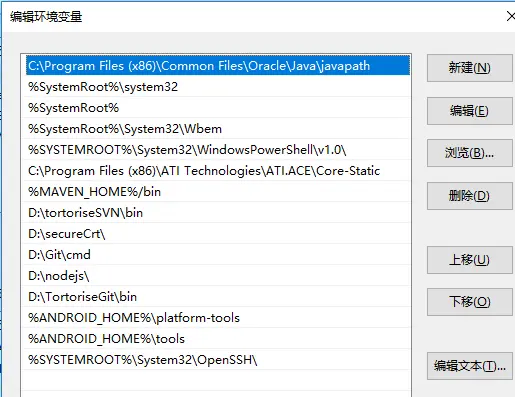Select the WindowsPowerShell\v1.0\ path entry
This screenshot has width=515, height=397.
pos(218,150)
